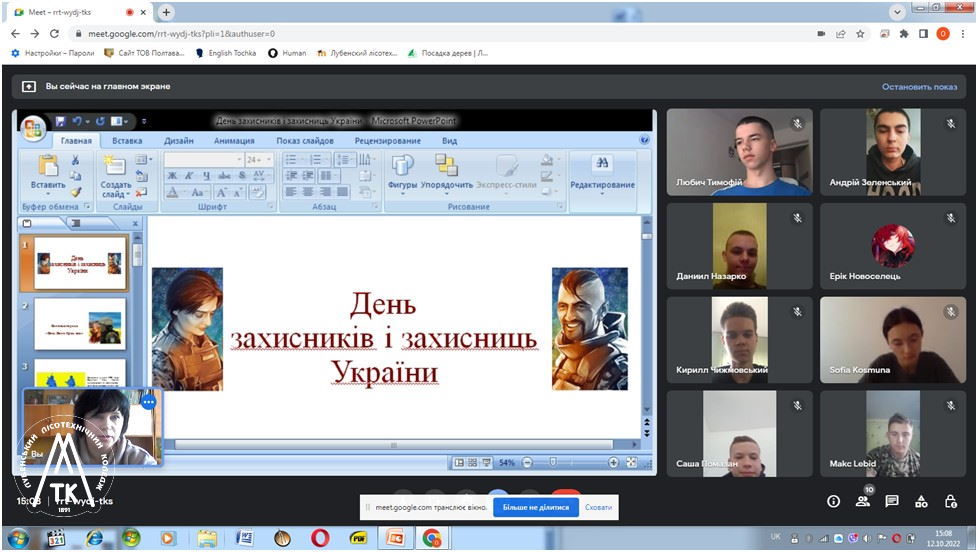The width and height of the screenshot is (978, 552).
Task: Expand Рисование drawing dialog launcher
Action: [559, 206]
